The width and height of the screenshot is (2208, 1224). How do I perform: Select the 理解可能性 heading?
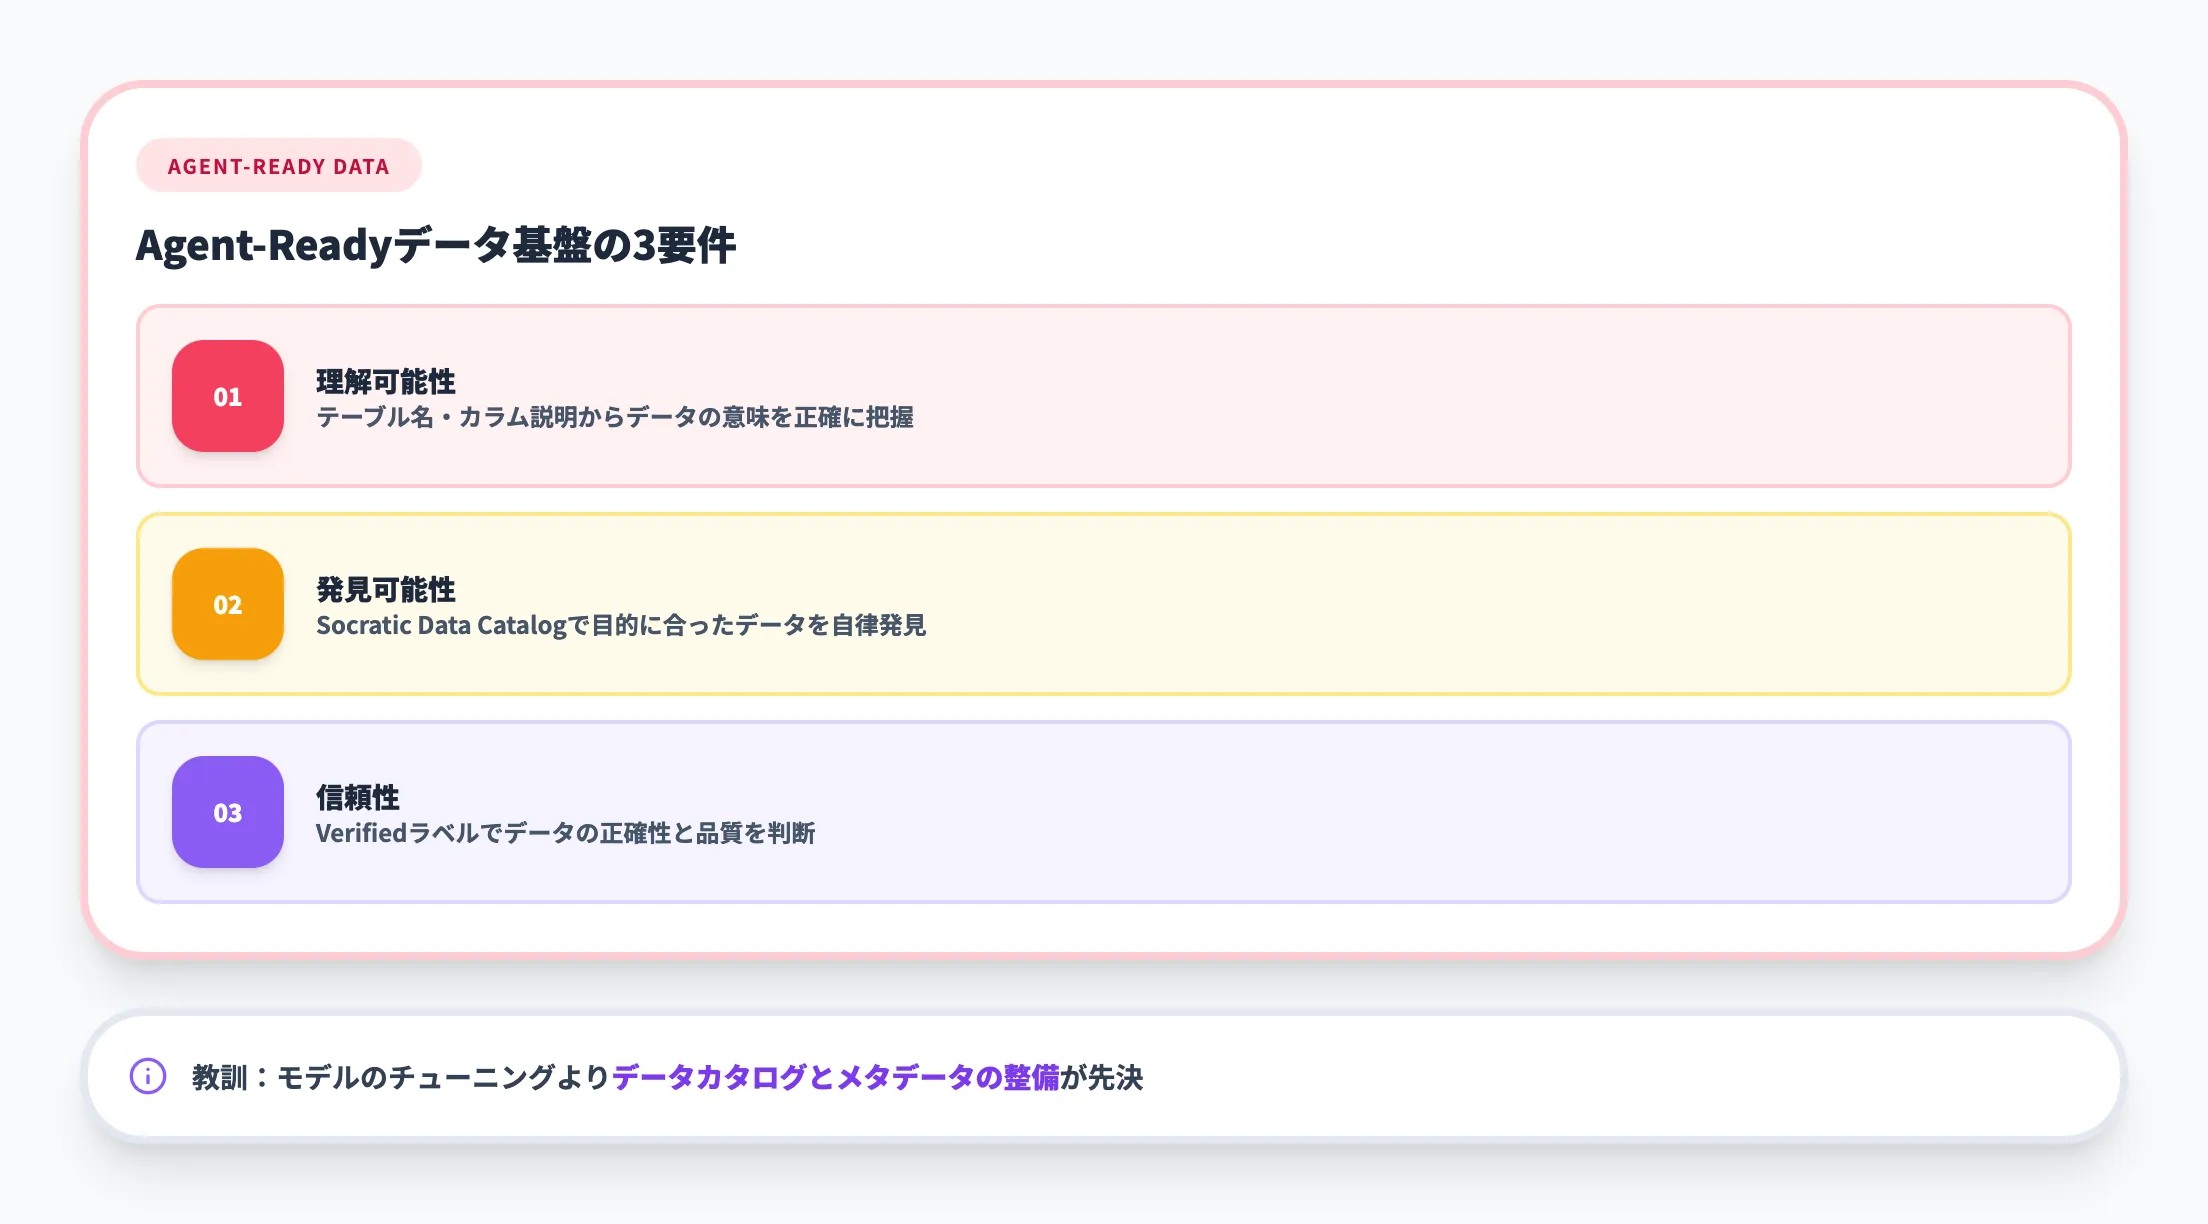point(385,381)
